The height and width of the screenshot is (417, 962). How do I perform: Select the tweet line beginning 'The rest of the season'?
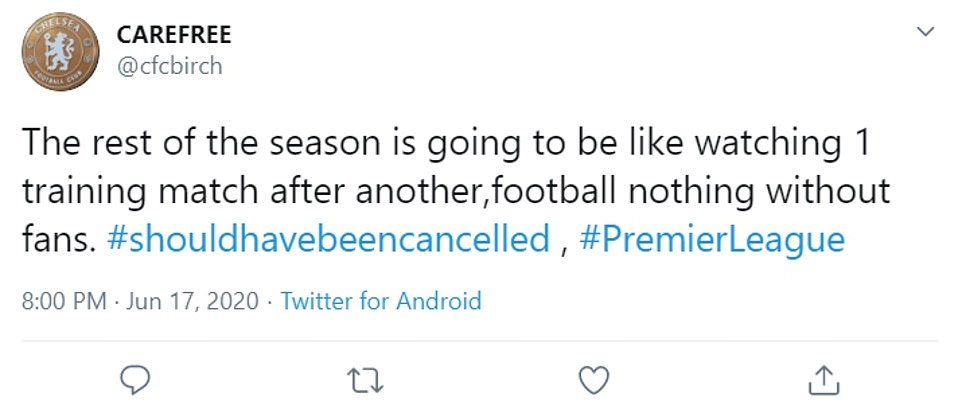click(446, 145)
